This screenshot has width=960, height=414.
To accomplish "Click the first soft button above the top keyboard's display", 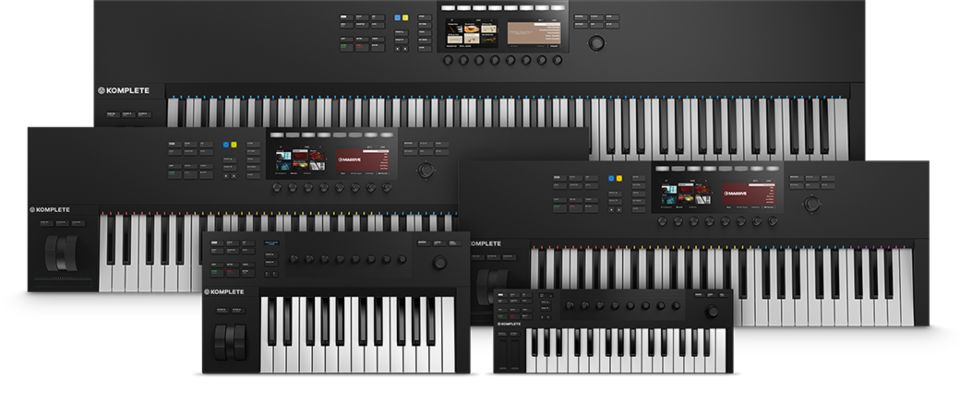I will click(x=447, y=8).
